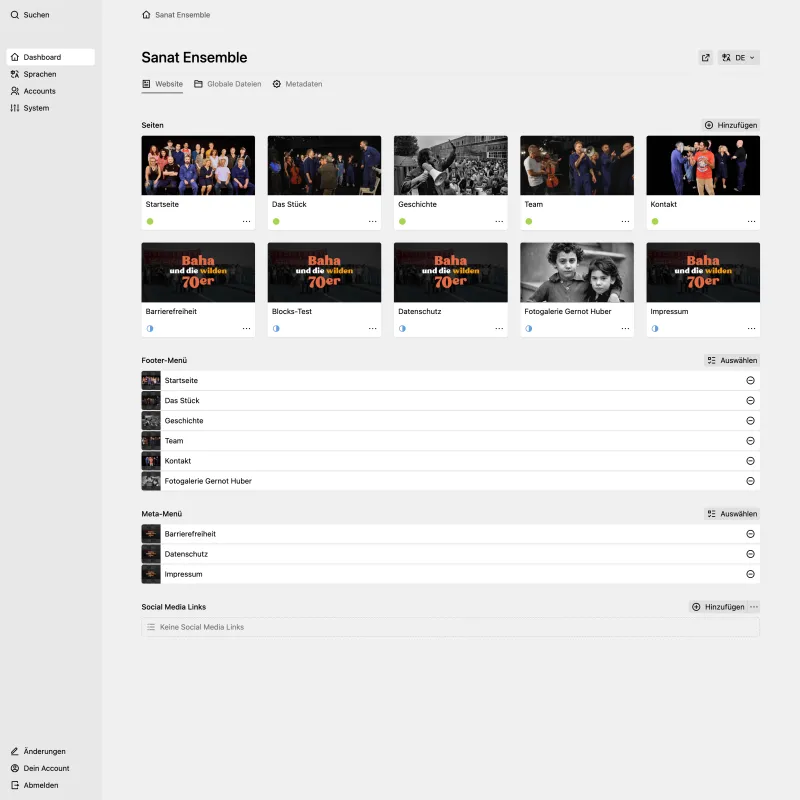Open the Fotogalerie Gernot Huber page thumbnail
800x800 pixels.
(576, 271)
